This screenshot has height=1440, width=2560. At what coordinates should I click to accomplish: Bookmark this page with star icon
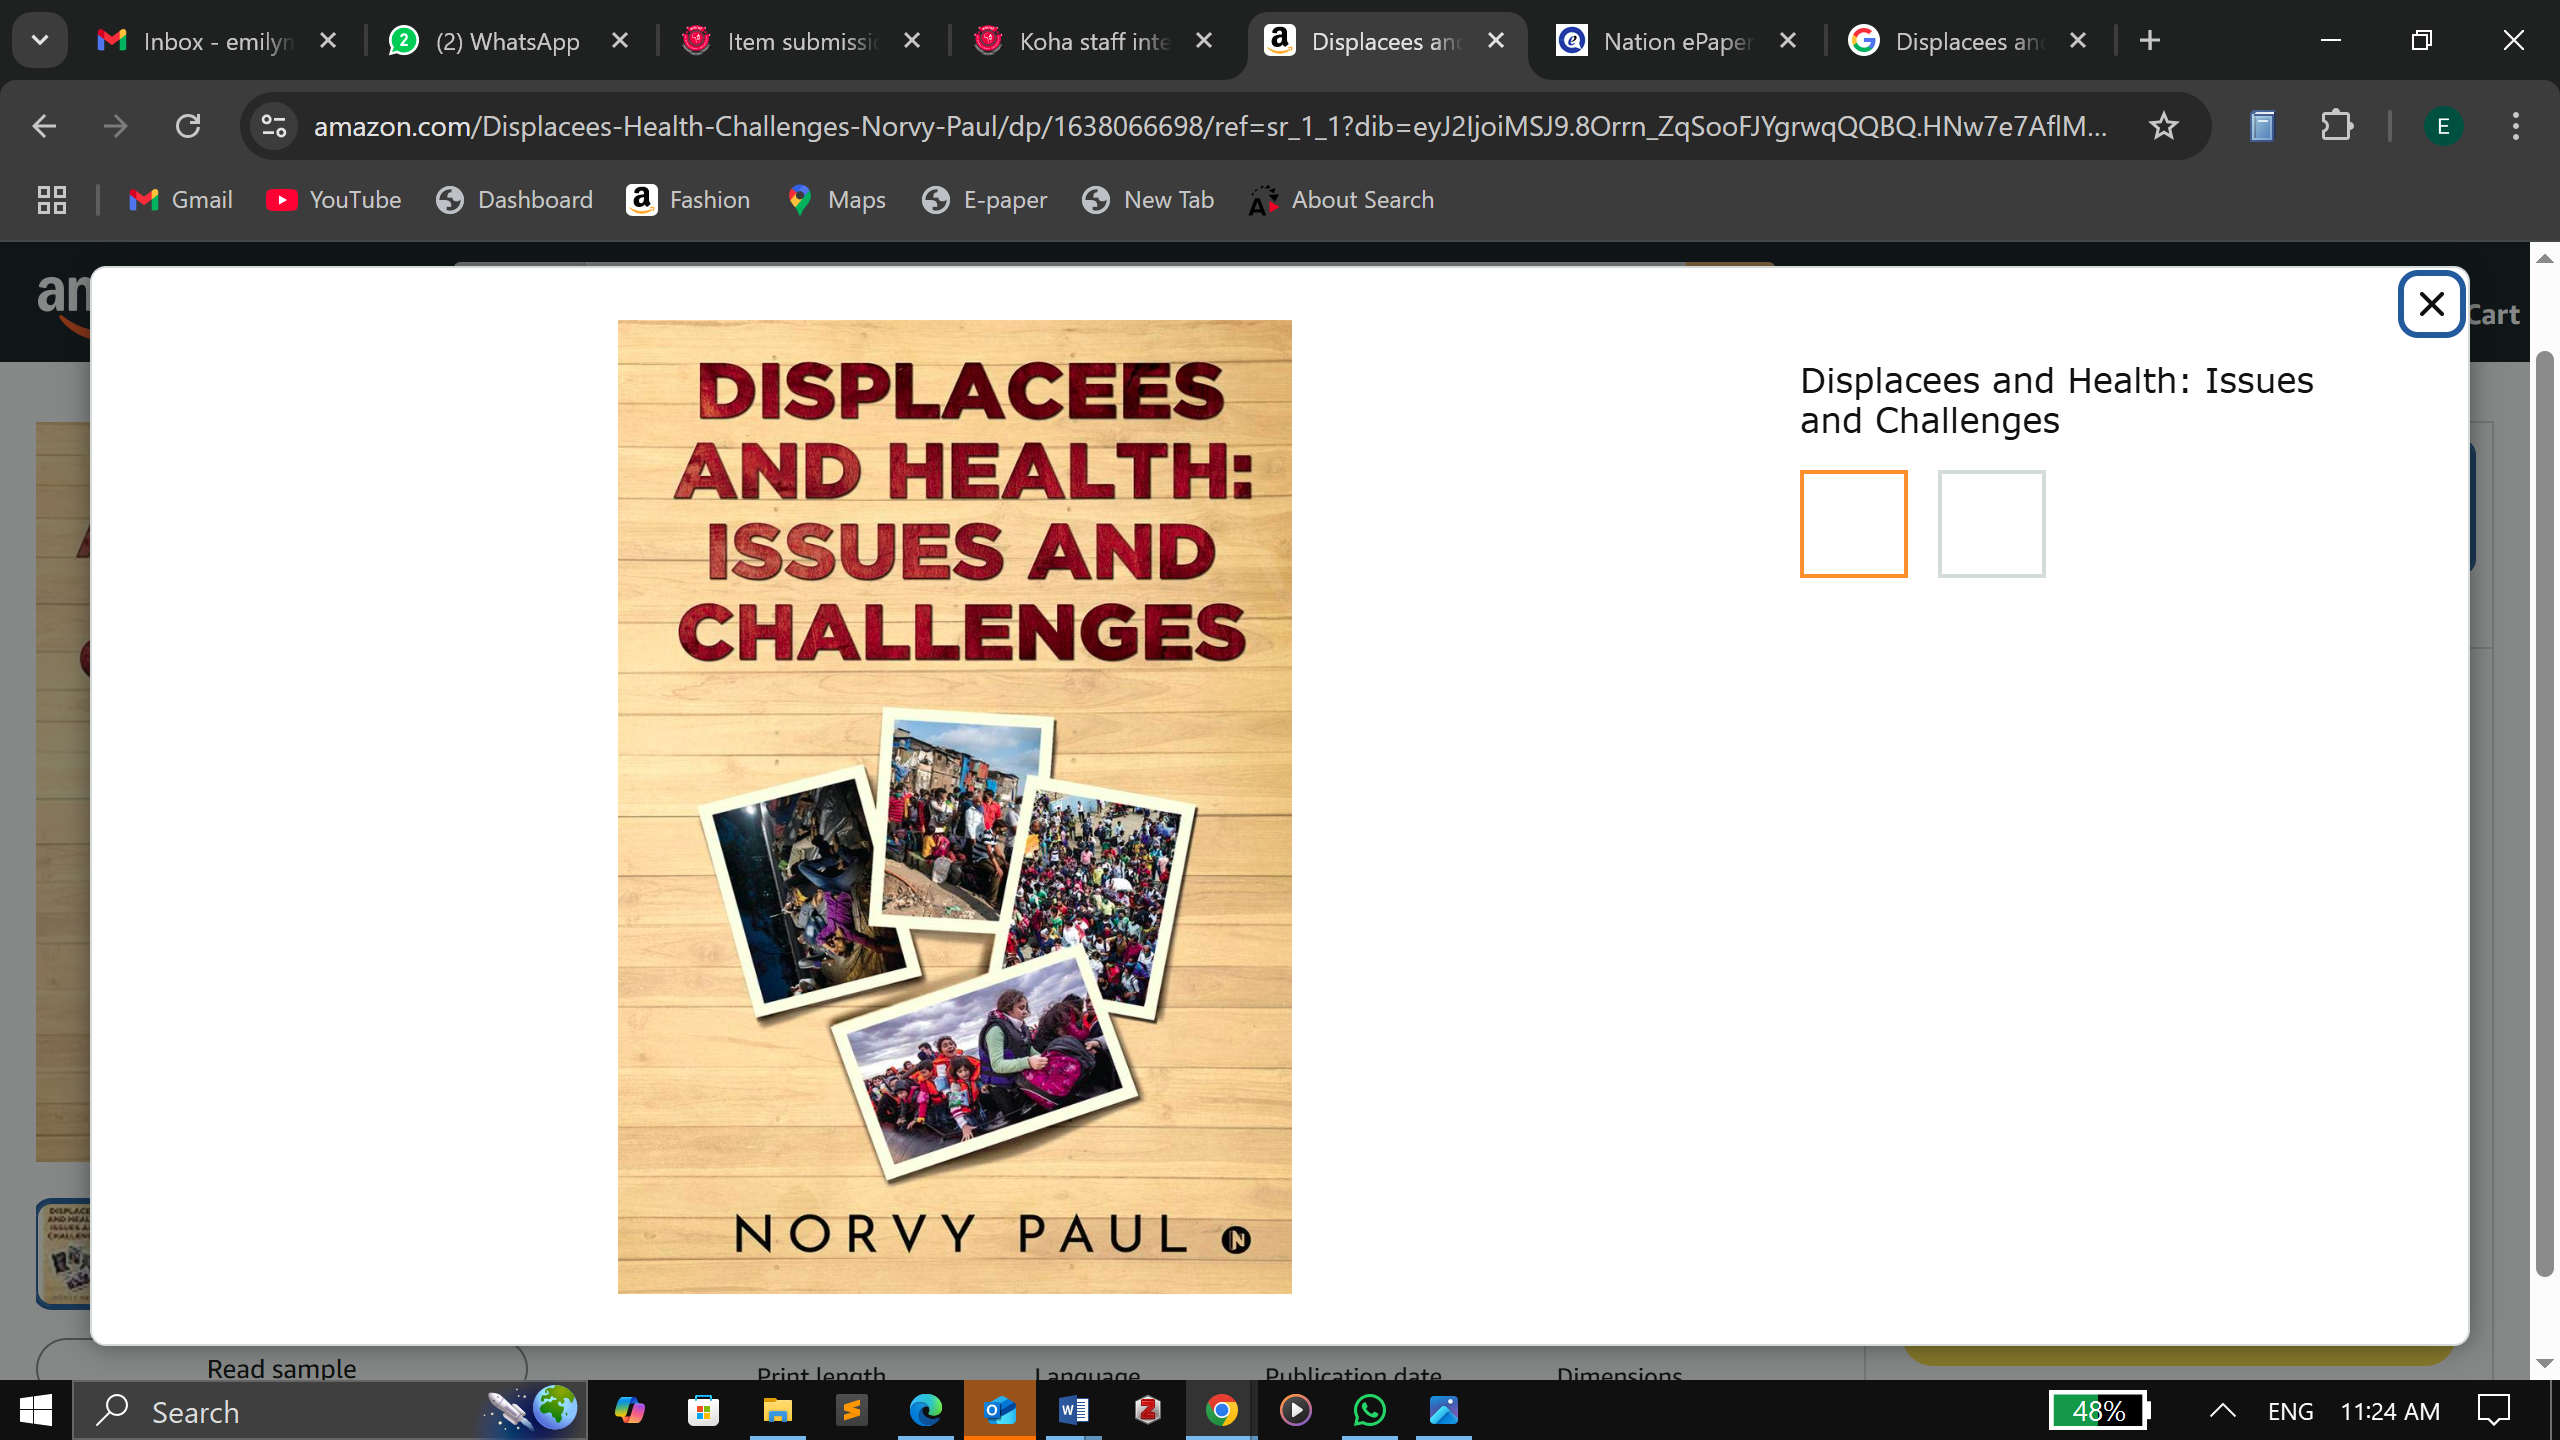(x=2163, y=126)
